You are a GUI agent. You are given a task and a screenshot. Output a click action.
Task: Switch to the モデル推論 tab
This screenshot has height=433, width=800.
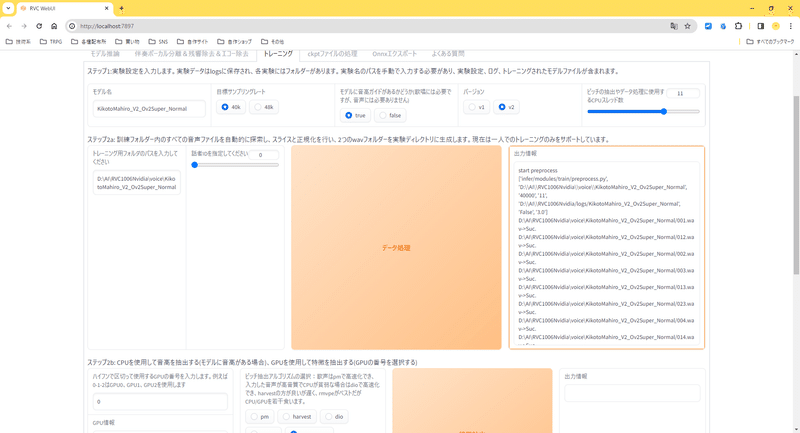click(x=105, y=54)
